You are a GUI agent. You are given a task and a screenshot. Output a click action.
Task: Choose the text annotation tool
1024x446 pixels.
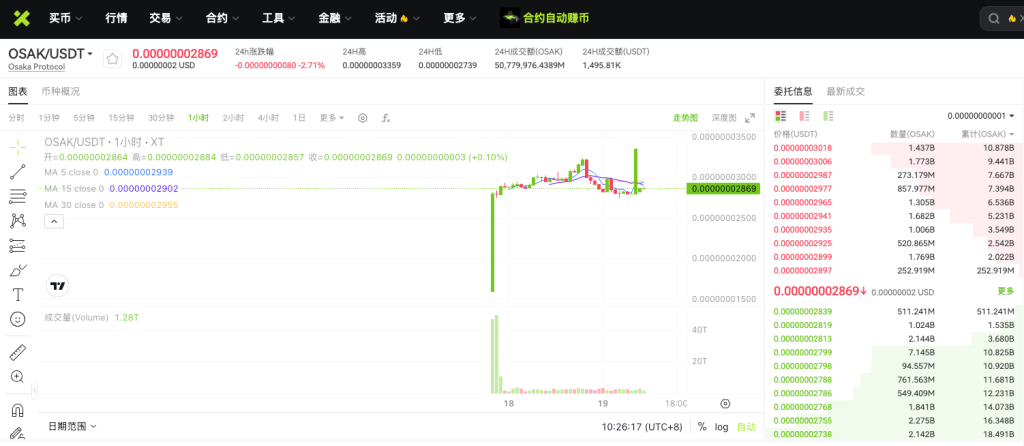pyautogui.click(x=17, y=294)
